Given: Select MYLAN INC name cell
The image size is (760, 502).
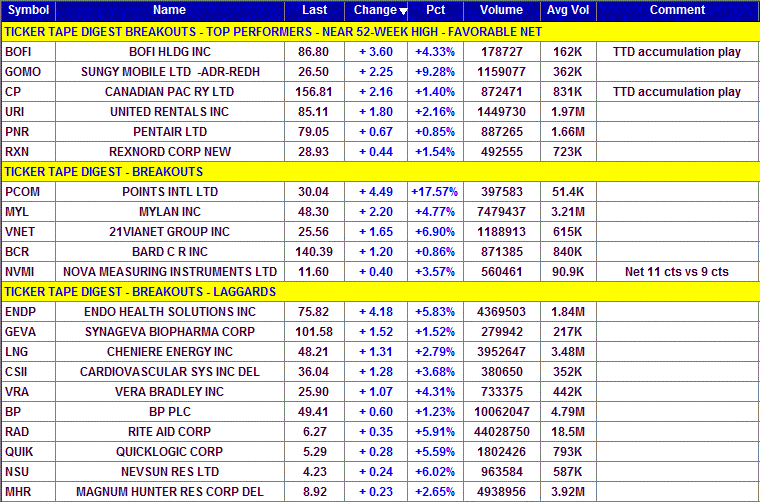Looking at the screenshot, I should click(x=170, y=212).
